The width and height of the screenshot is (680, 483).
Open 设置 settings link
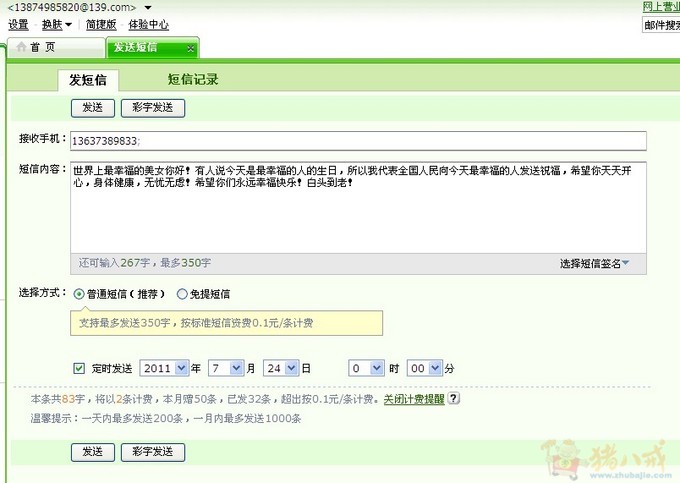click(18, 25)
